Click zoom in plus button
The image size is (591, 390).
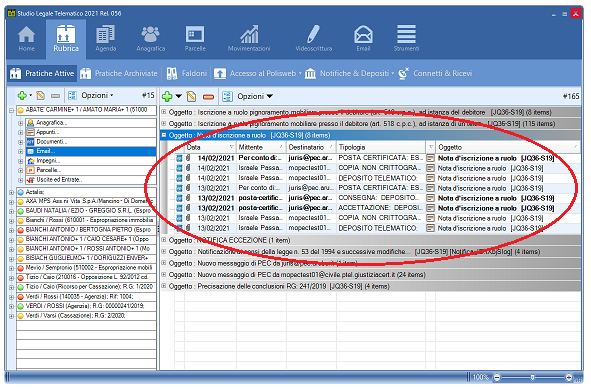[x=569, y=377]
